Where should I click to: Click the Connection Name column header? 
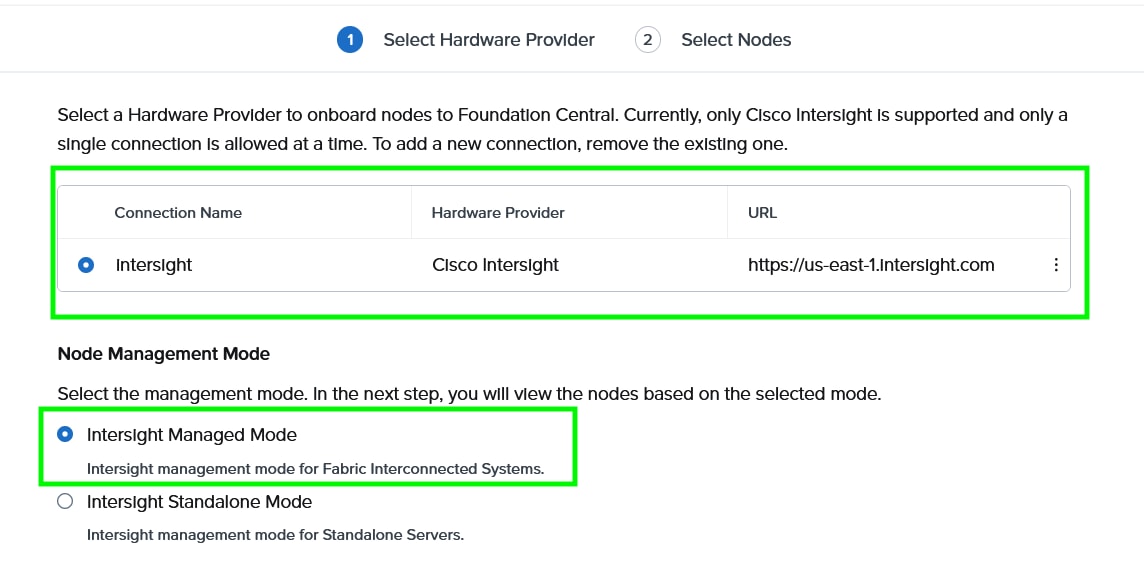pyautogui.click(x=178, y=213)
